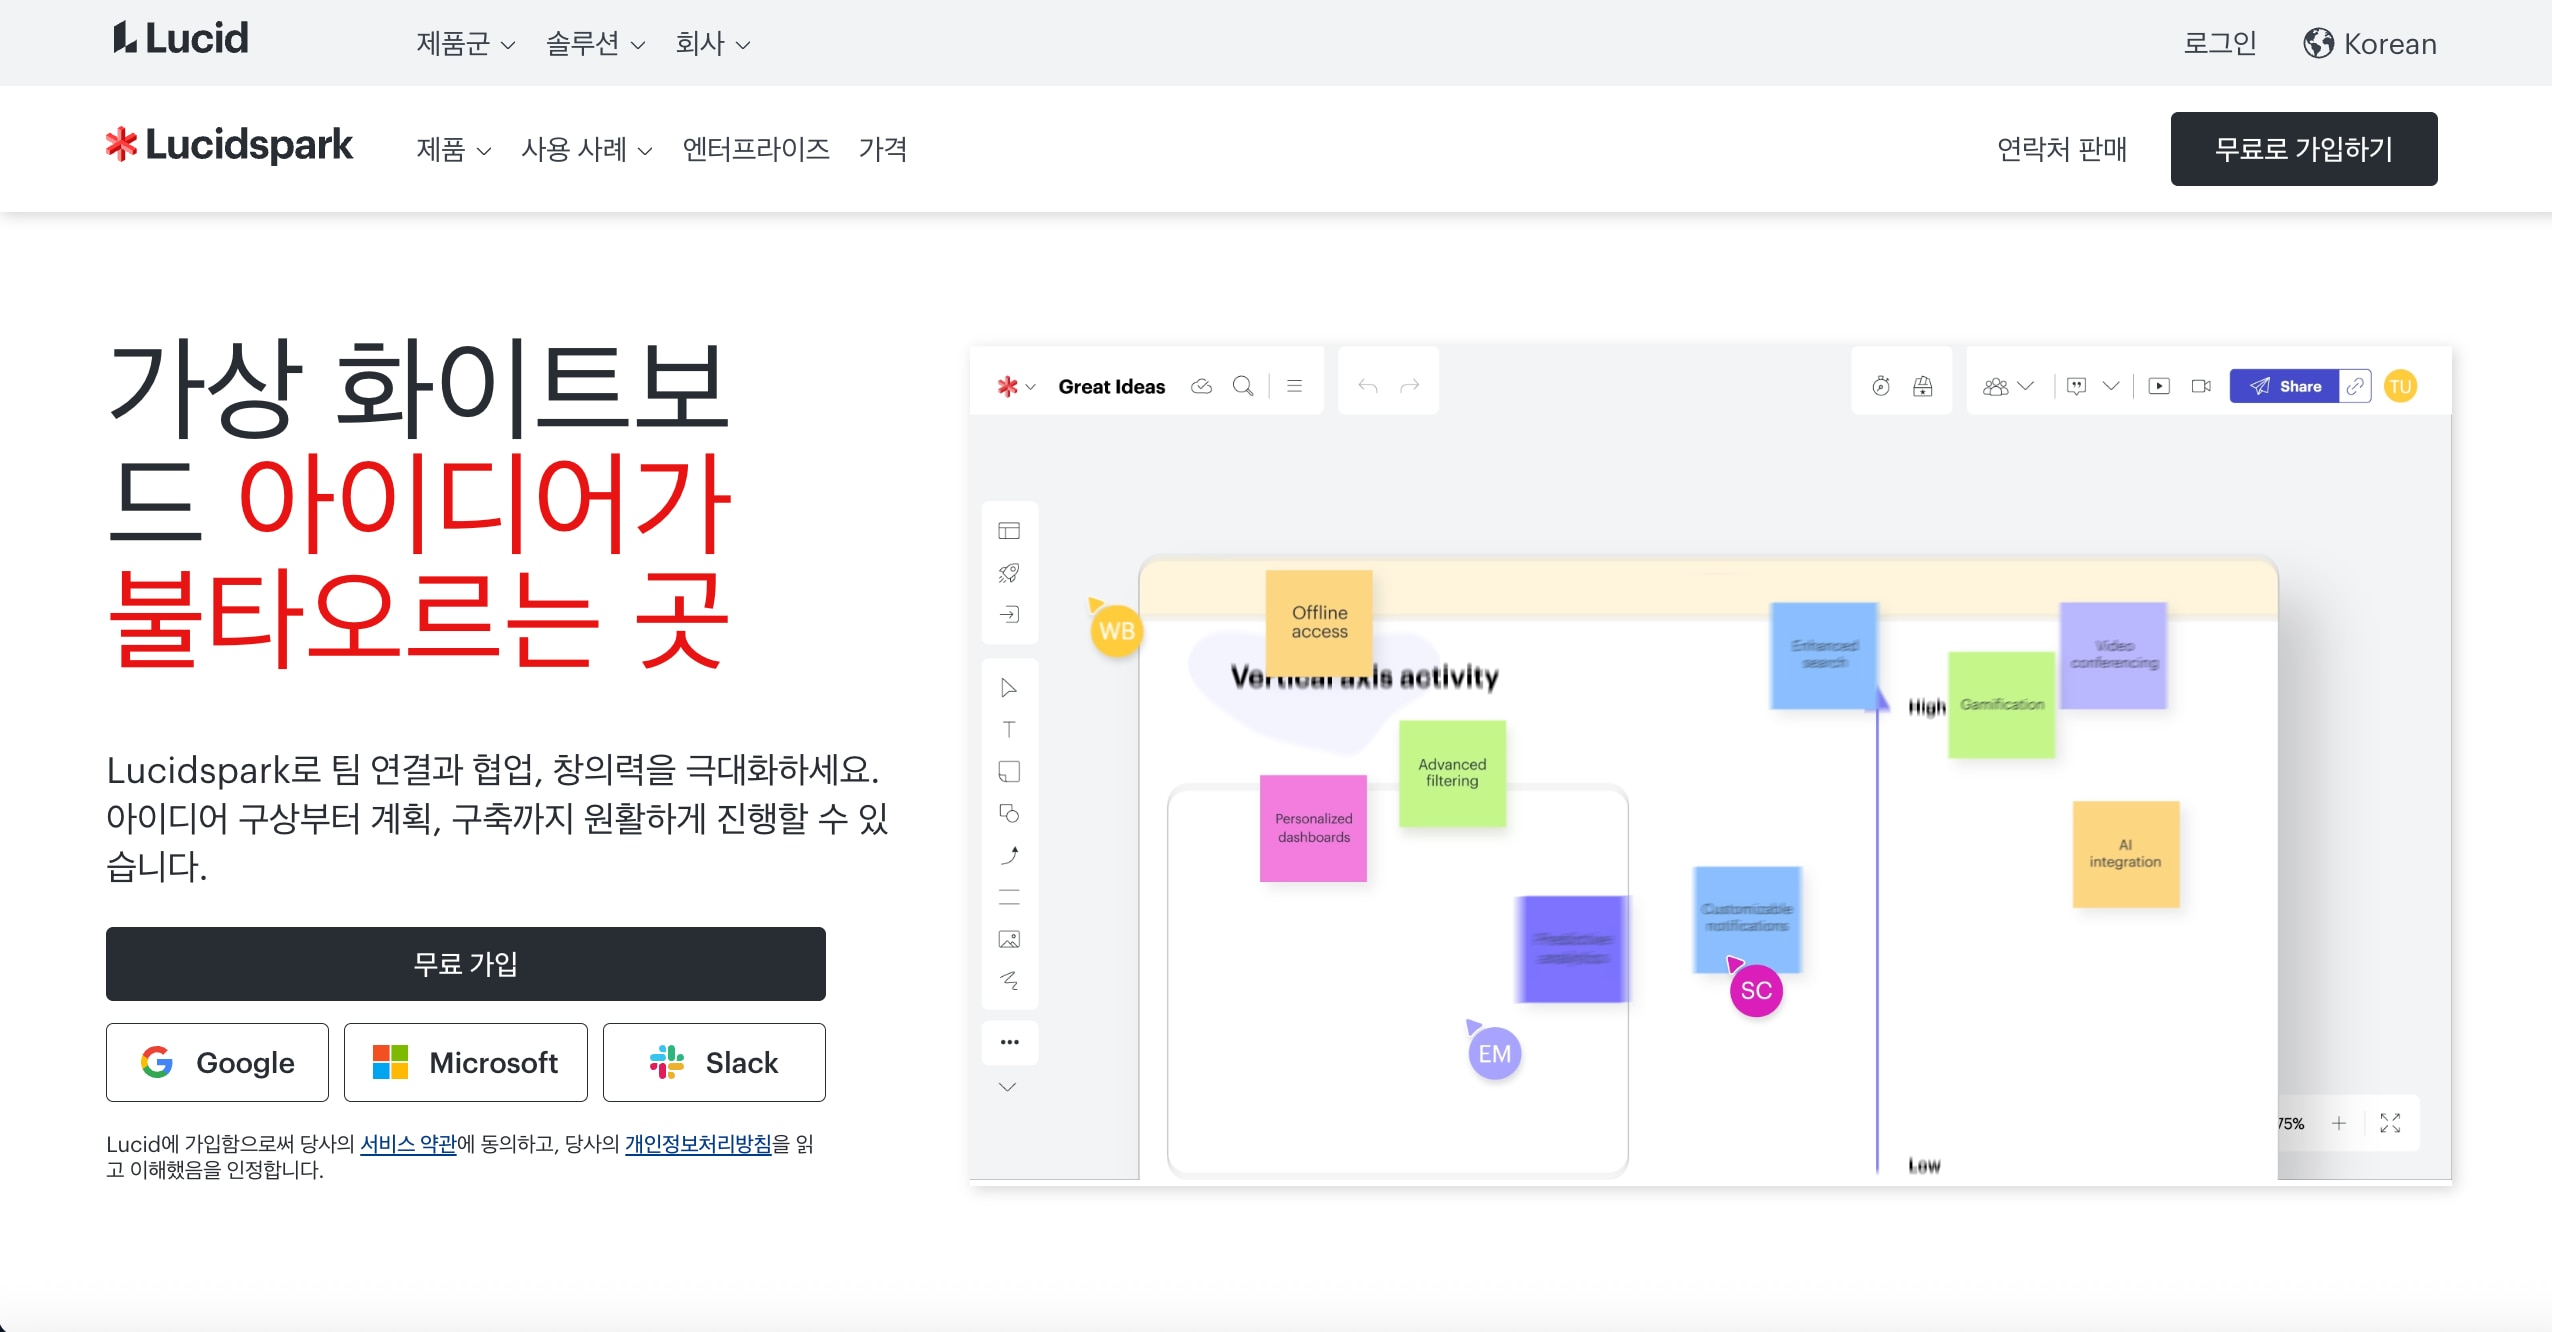The width and height of the screenshot is (2552, 1332).
Task: Click the TU user avatar on the board
Action: coord(2403,386)
